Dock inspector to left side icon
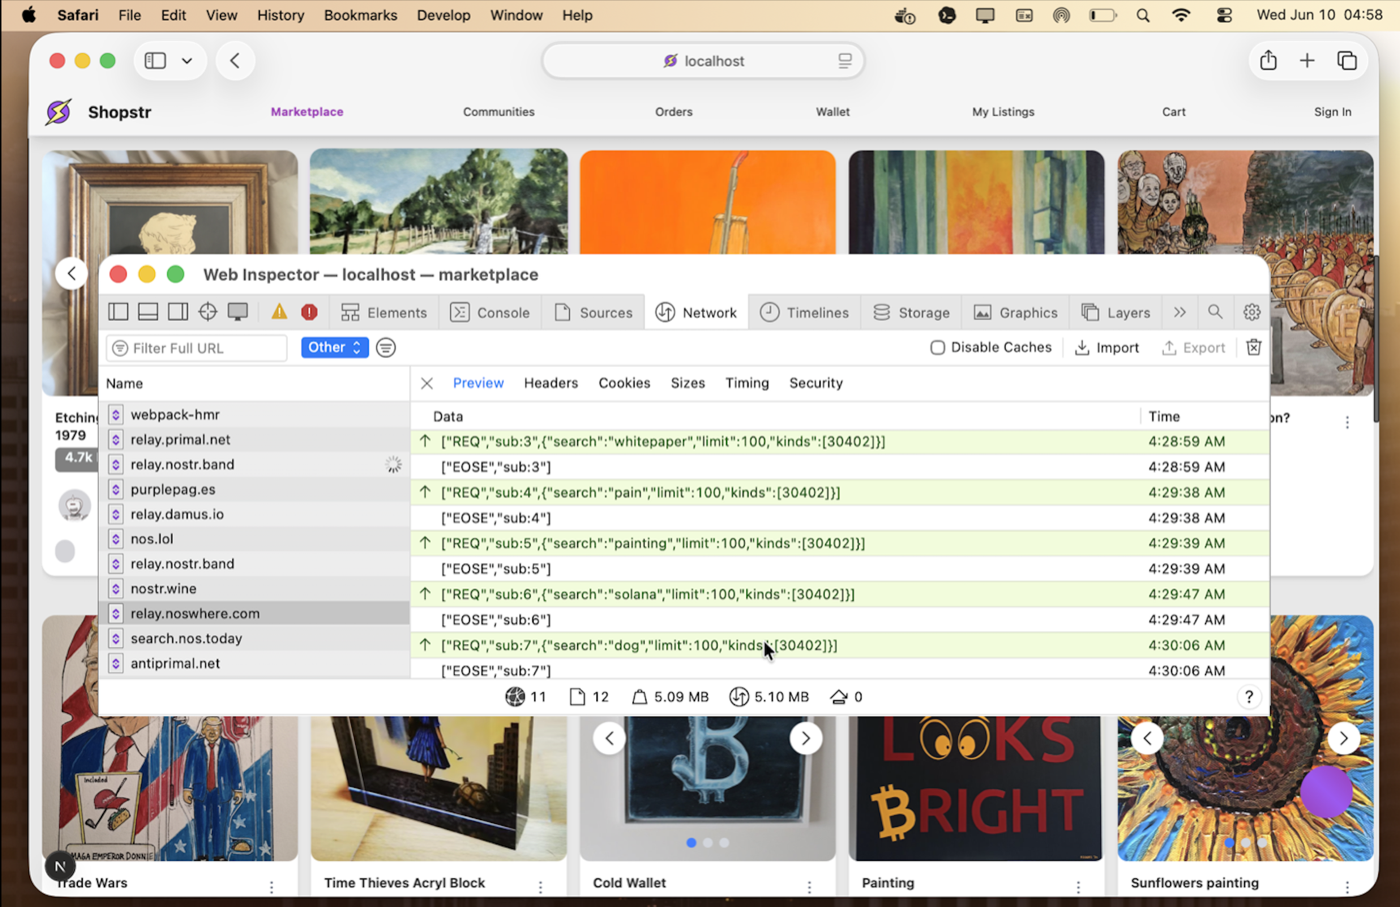1400x907 pixels. [x=118, y=312]
